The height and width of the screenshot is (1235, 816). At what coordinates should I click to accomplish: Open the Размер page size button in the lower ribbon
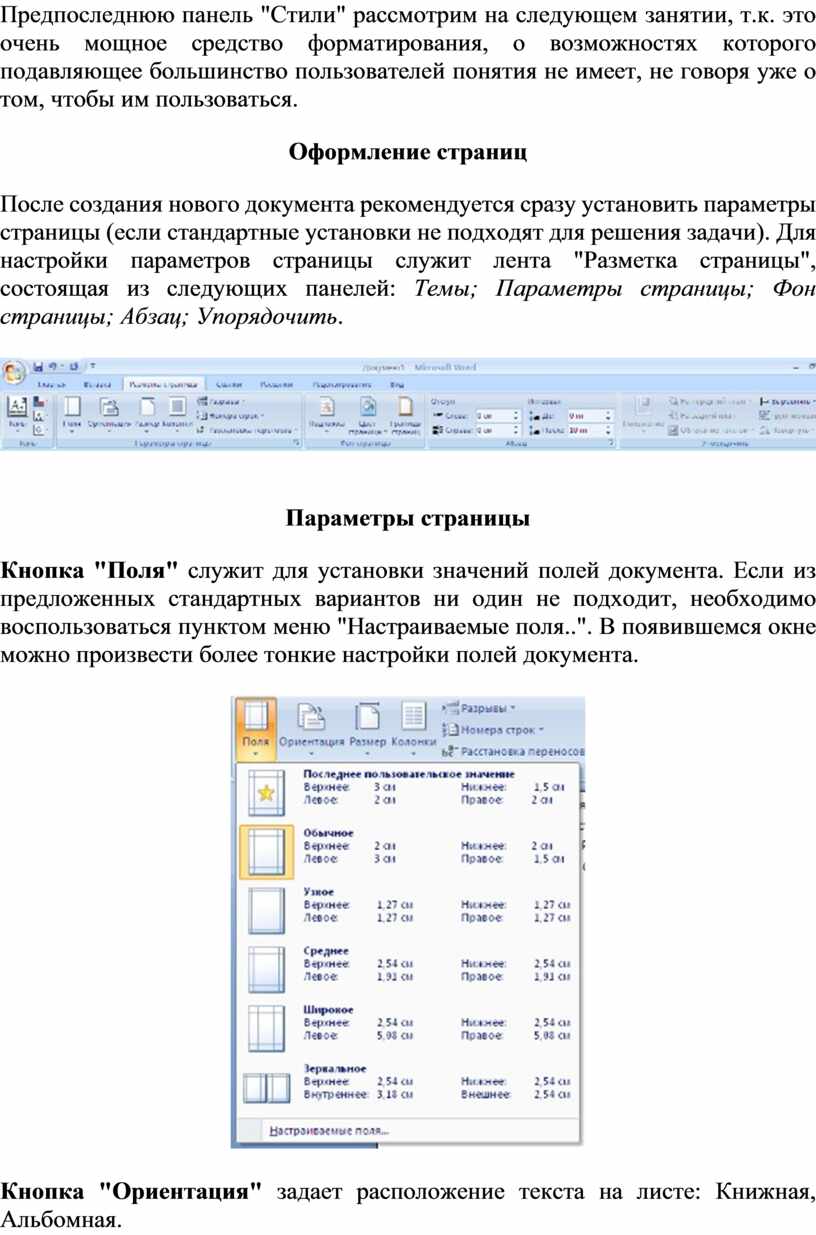367,727
